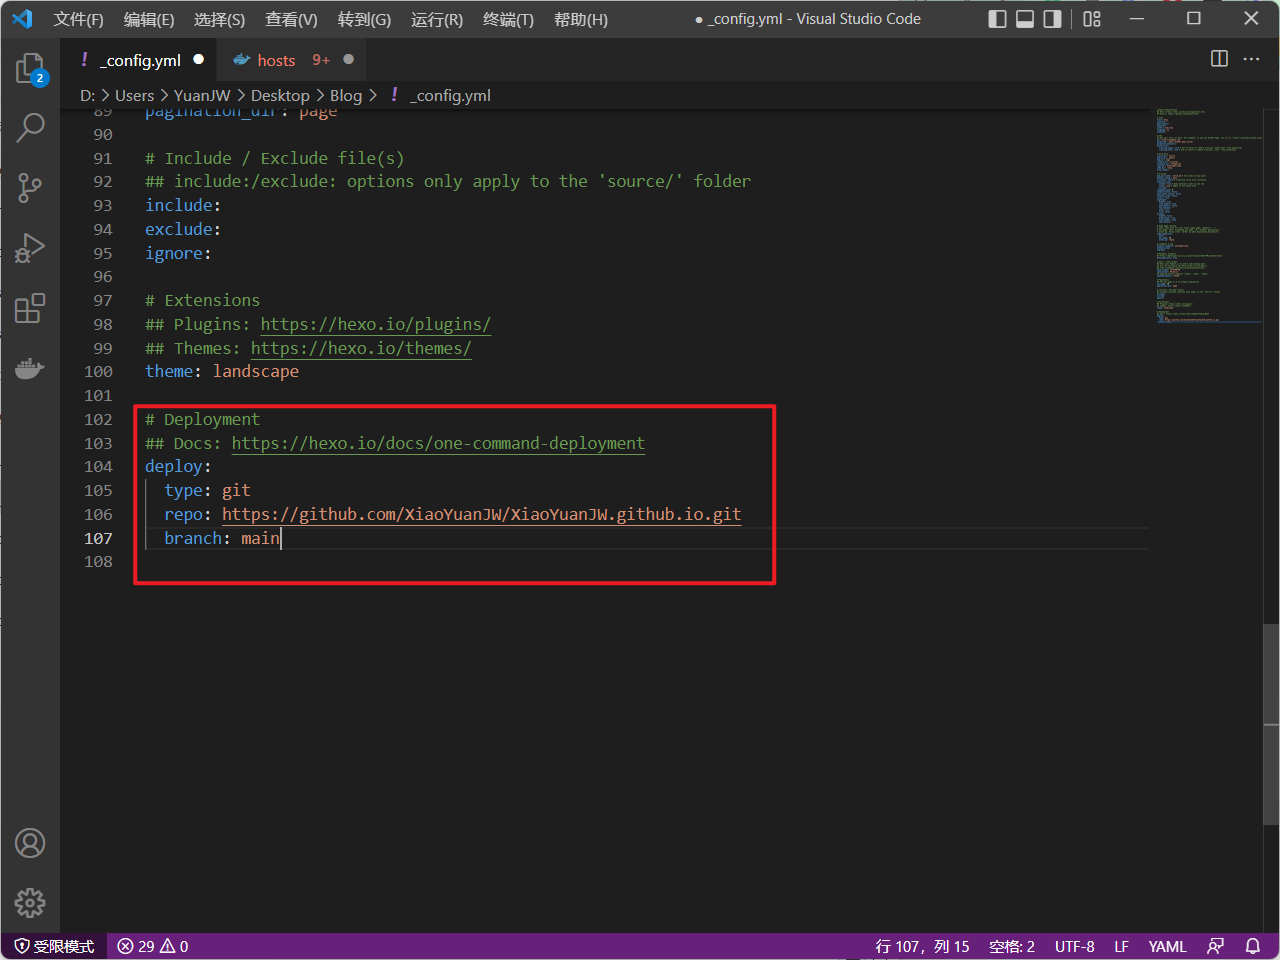Open the Extensions view icon
The height and width of the screenshot is (960, 1280).
point(30,307)
